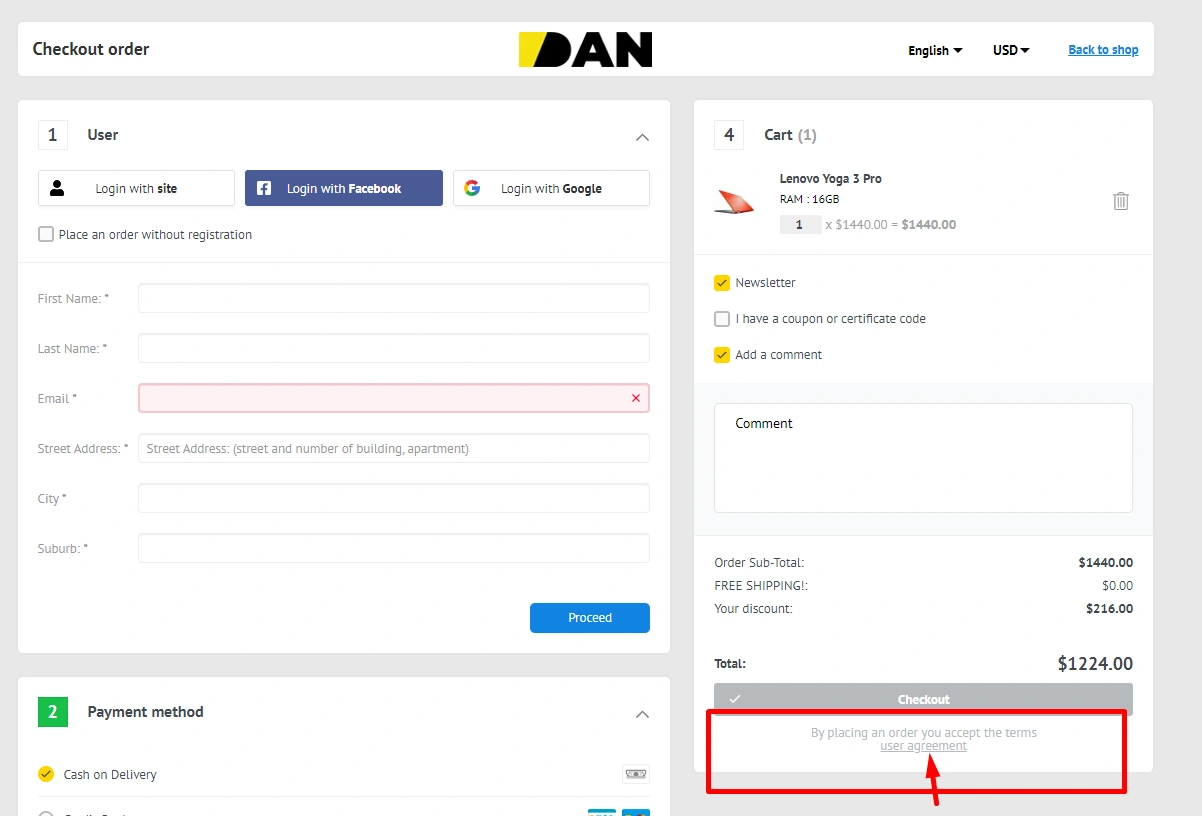Screen dimensions: 1202x816
Task: Log in using the Facebook button
Action: 343,188
